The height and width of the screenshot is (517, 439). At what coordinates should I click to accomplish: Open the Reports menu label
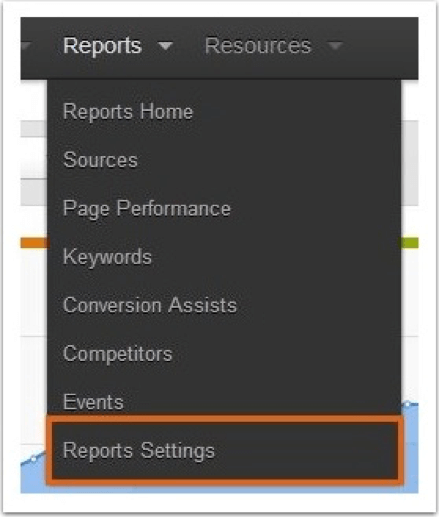pos(103,46)
